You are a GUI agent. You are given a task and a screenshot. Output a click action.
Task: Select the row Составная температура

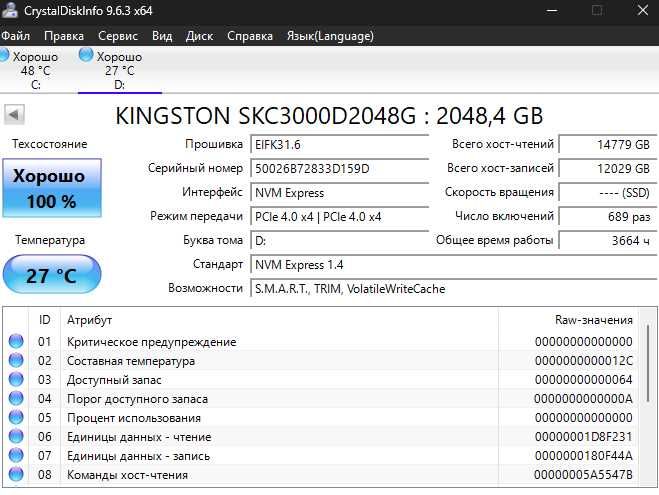[321, 361]
